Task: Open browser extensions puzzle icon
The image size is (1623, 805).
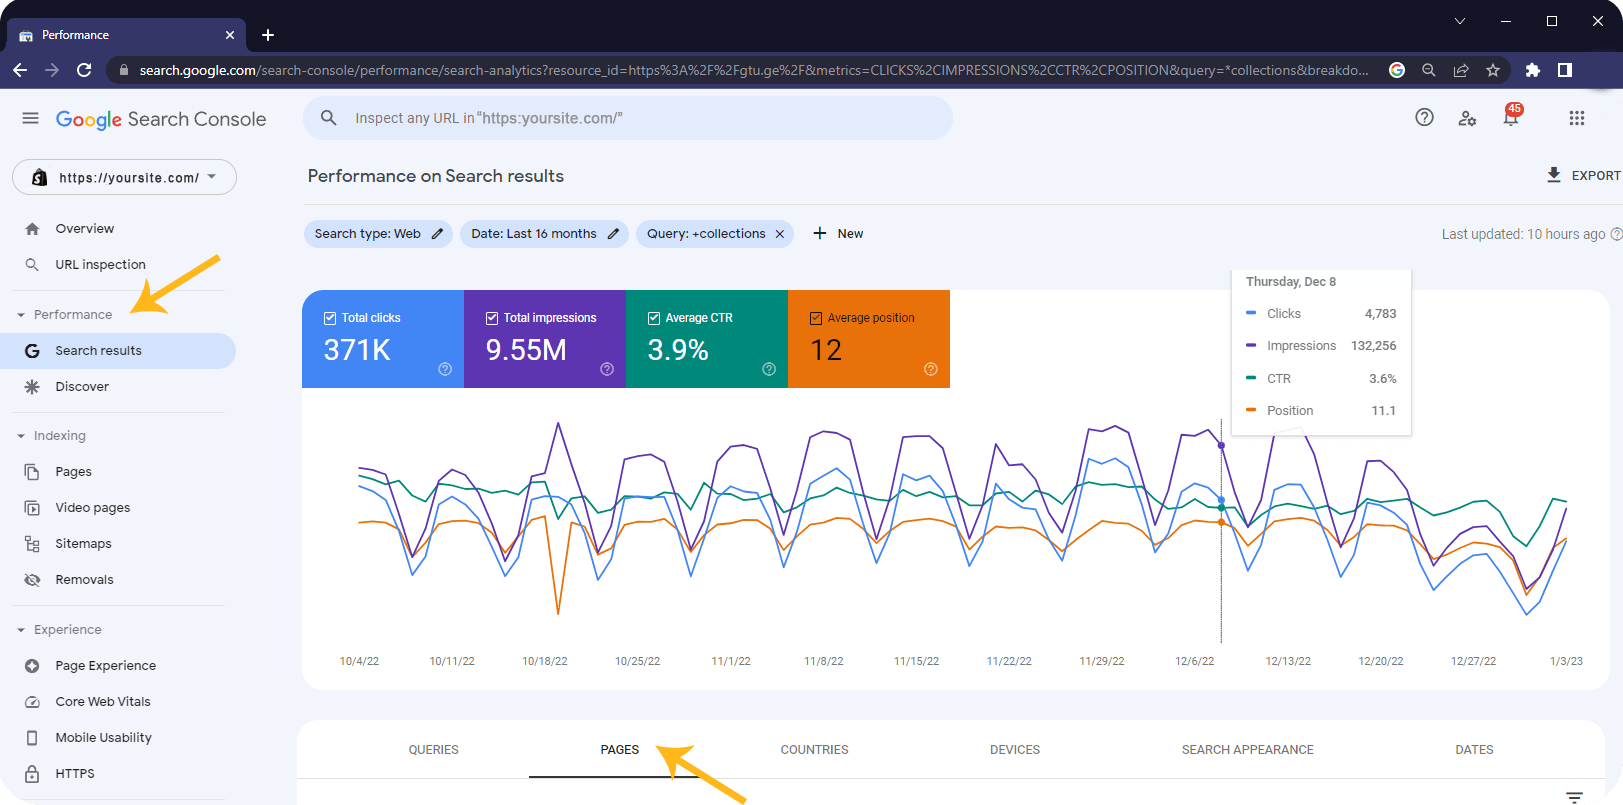Action: [x=1533, y=70]
